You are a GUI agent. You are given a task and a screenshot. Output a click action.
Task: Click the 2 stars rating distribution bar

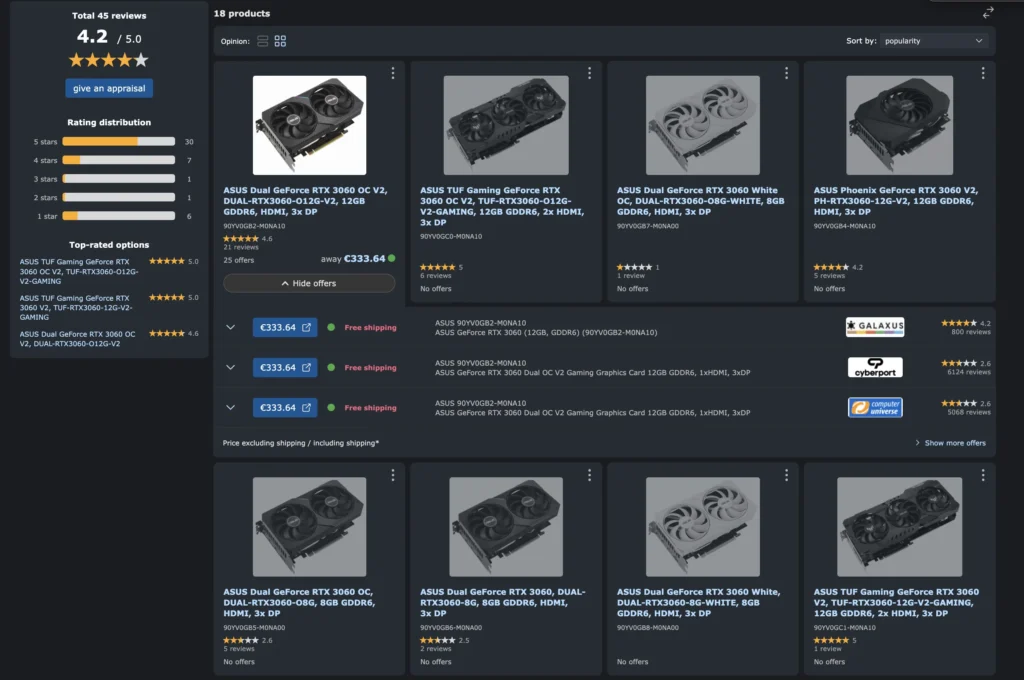118,197
